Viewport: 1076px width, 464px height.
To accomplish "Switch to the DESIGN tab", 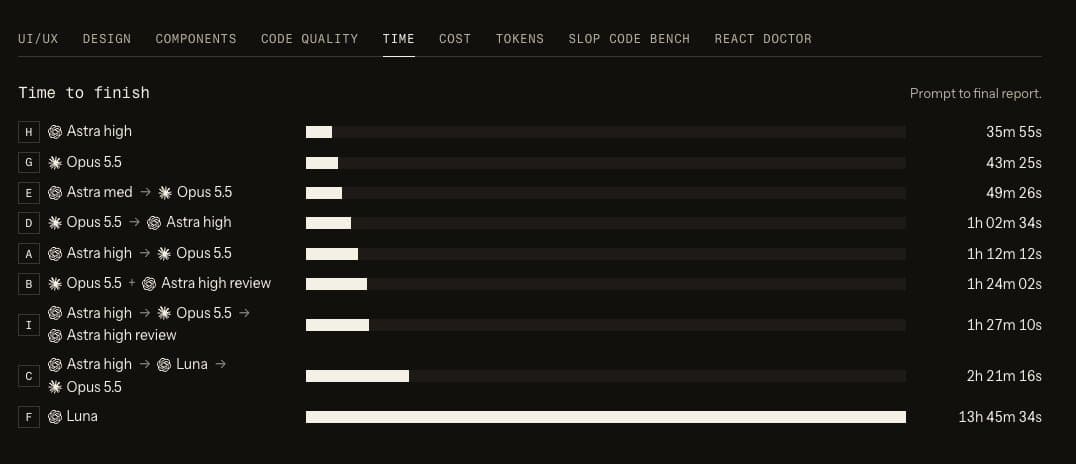I will [x=106, y=39].
